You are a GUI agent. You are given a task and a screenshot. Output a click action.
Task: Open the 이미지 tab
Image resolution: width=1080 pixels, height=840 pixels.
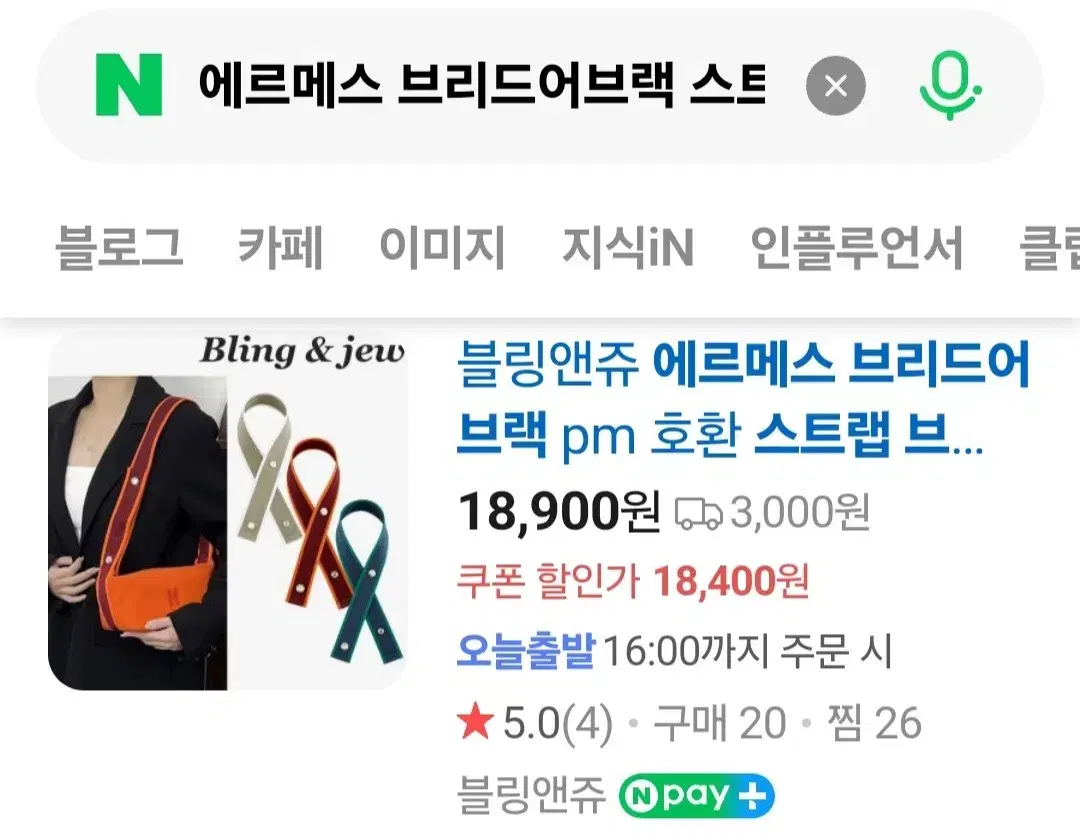(442, 247)
